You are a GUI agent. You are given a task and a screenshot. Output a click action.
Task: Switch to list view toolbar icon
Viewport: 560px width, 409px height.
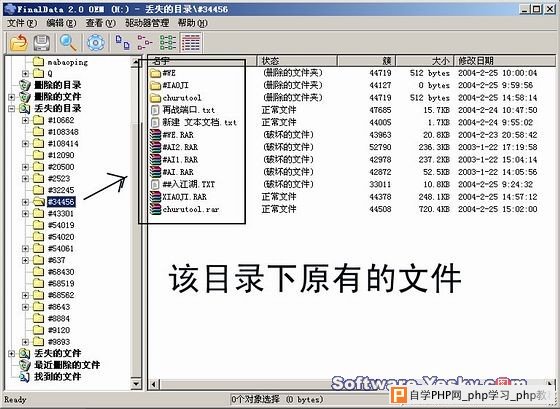pos(168,42)
